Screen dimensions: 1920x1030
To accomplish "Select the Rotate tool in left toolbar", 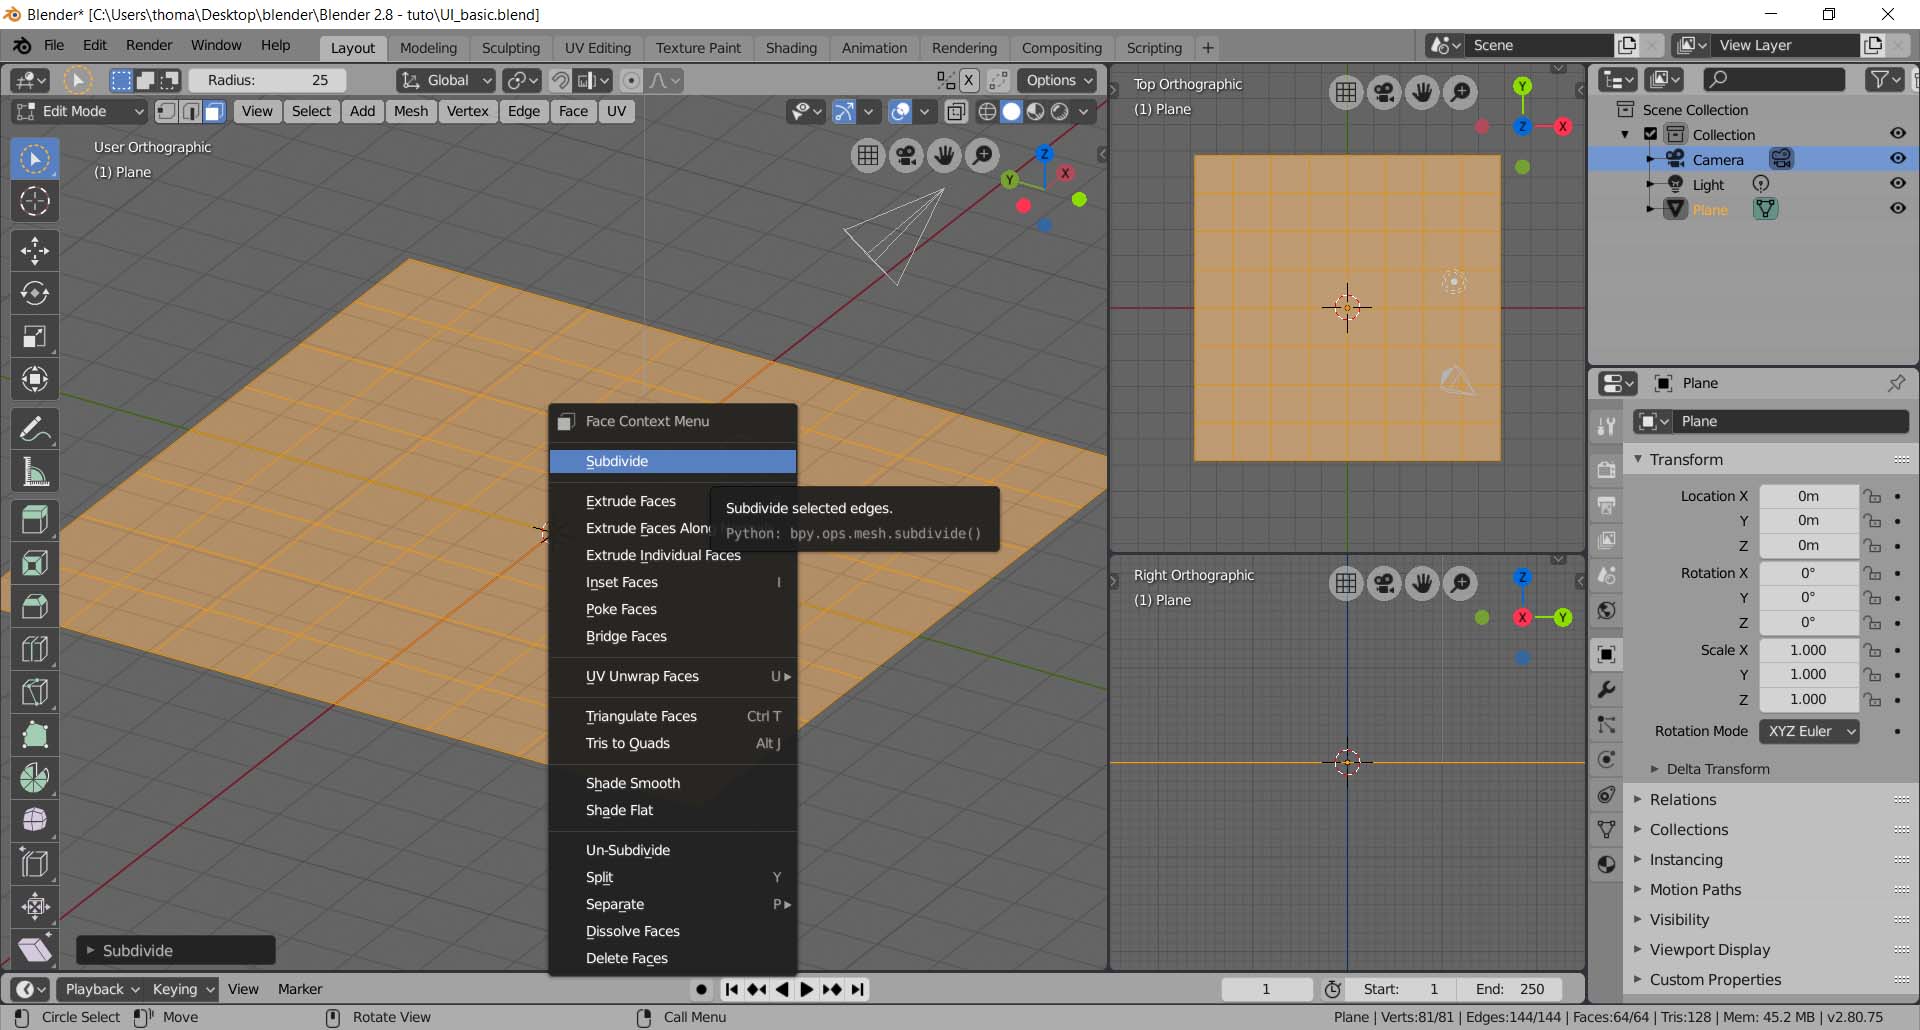I will (35, 293).
